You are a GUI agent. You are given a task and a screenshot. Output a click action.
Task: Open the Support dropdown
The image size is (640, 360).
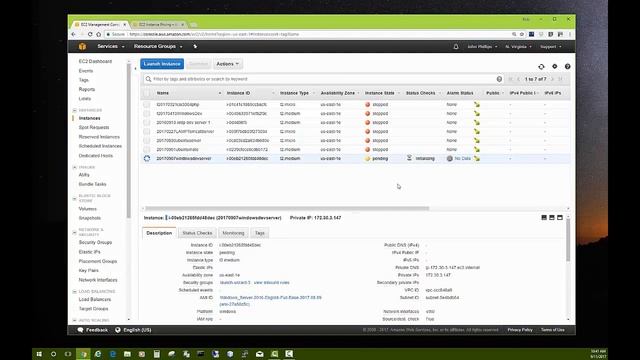[x=551, y=47]
